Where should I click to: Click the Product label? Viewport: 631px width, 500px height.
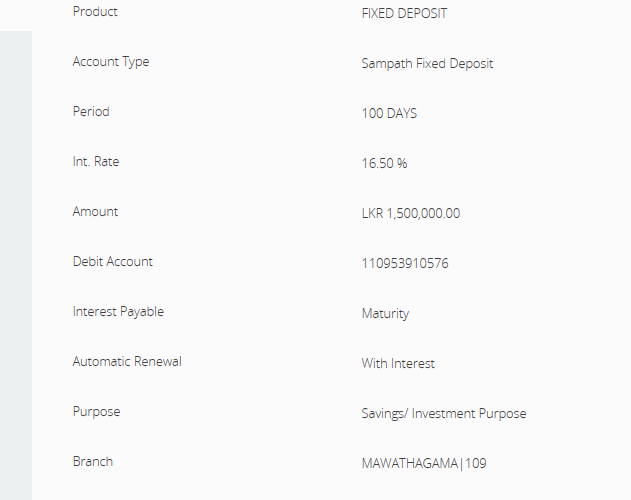[x=95, y=12]
